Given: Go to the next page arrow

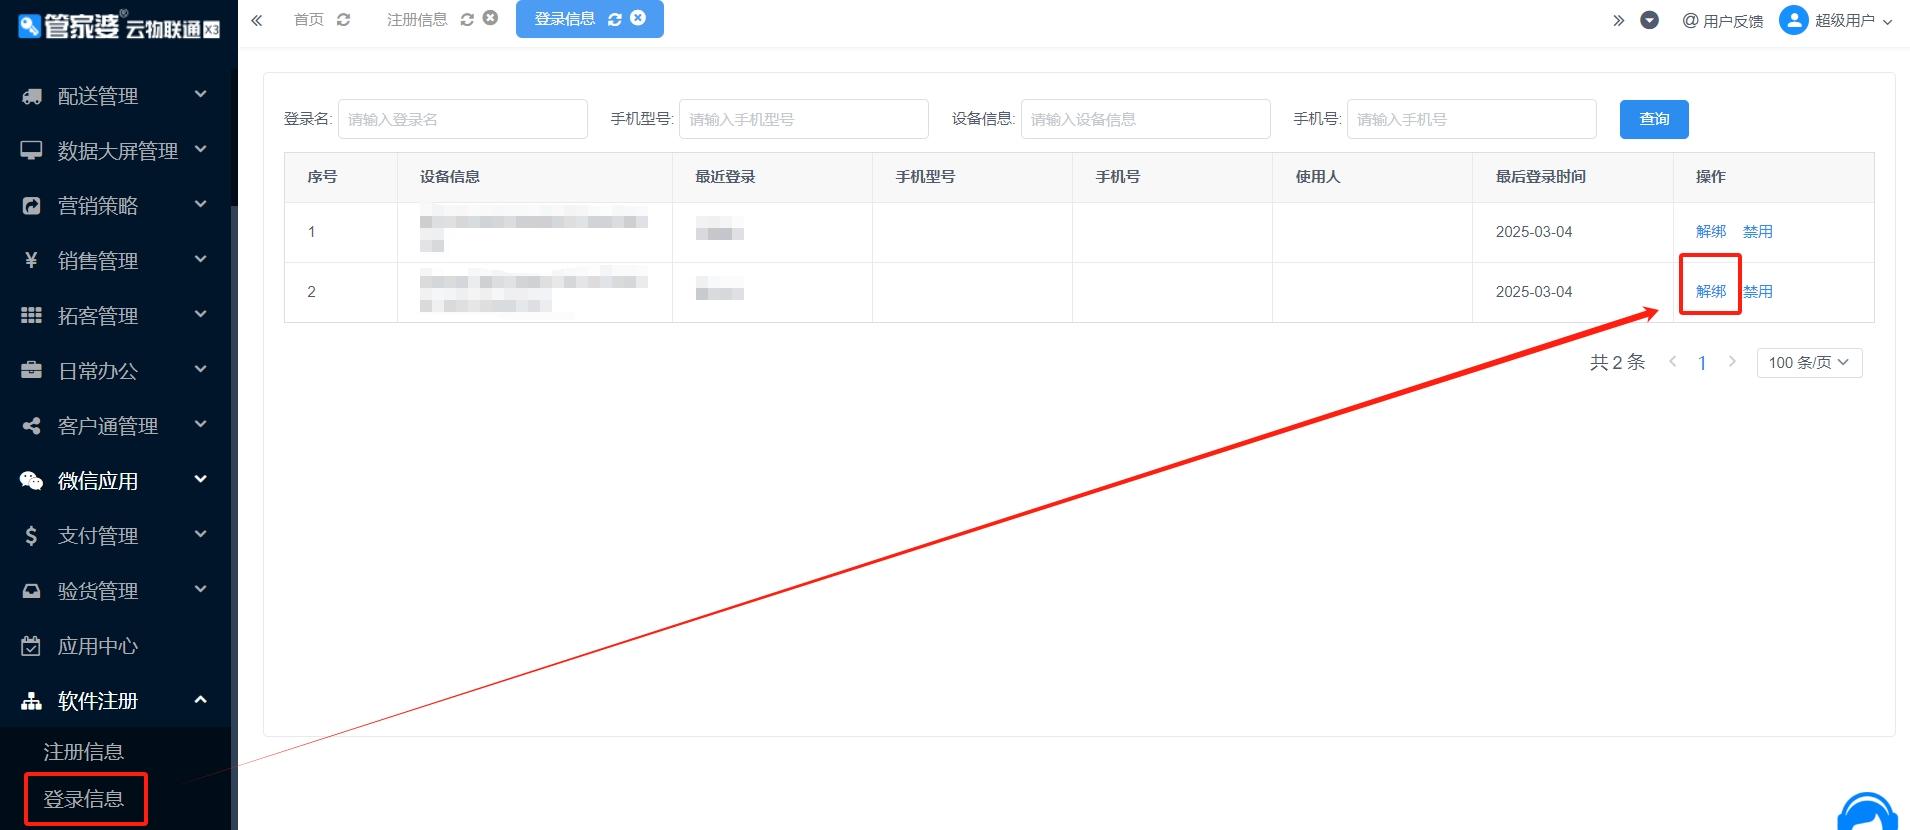Looking at the screenshot, I should pos(1732,362).
